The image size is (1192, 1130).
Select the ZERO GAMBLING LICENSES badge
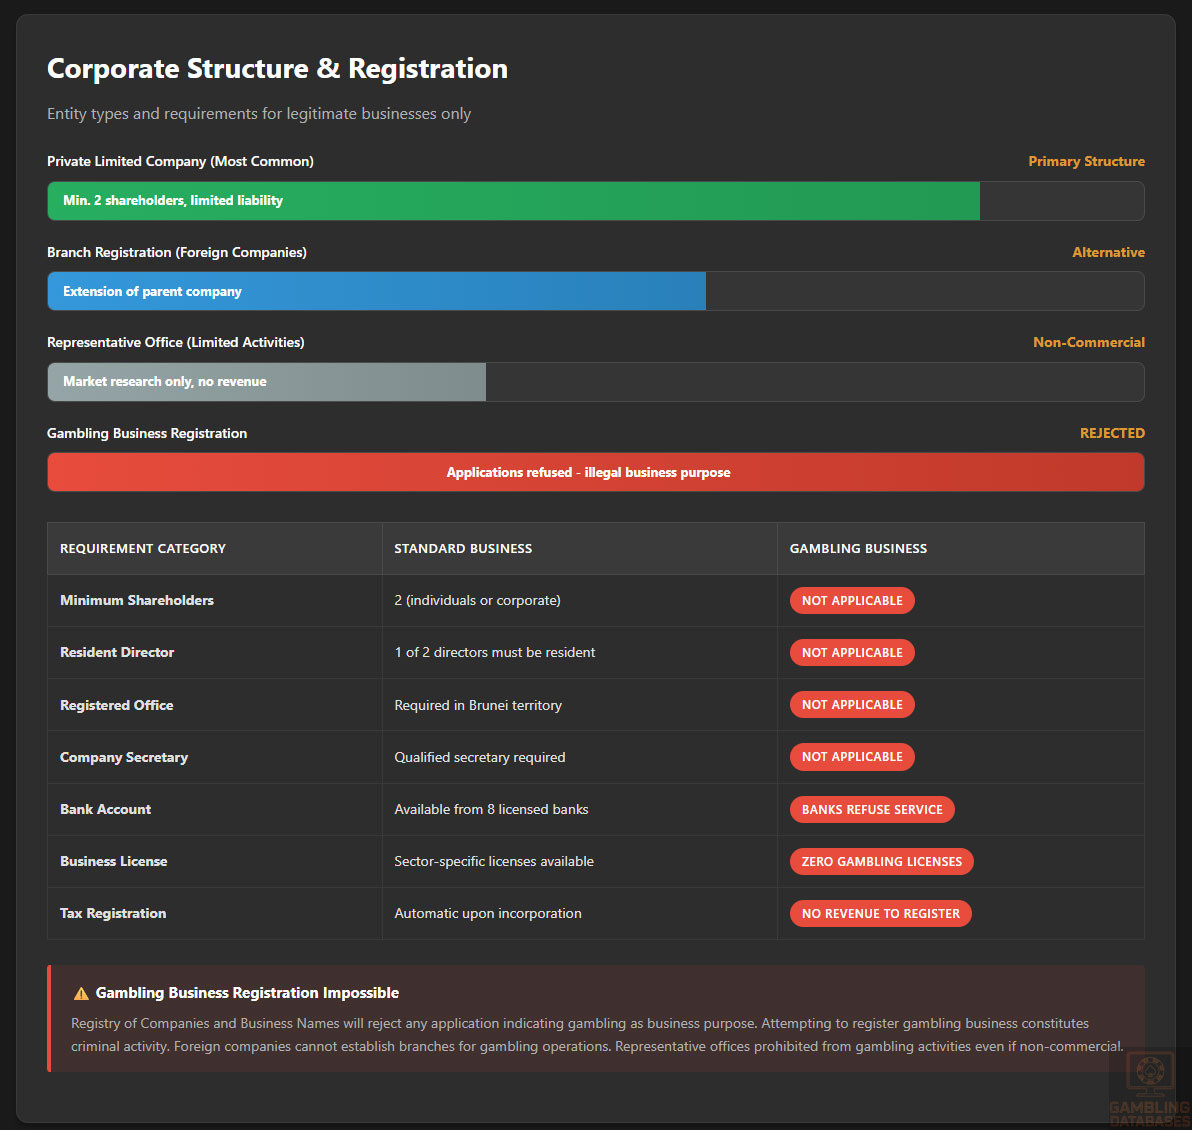(881, 861)
